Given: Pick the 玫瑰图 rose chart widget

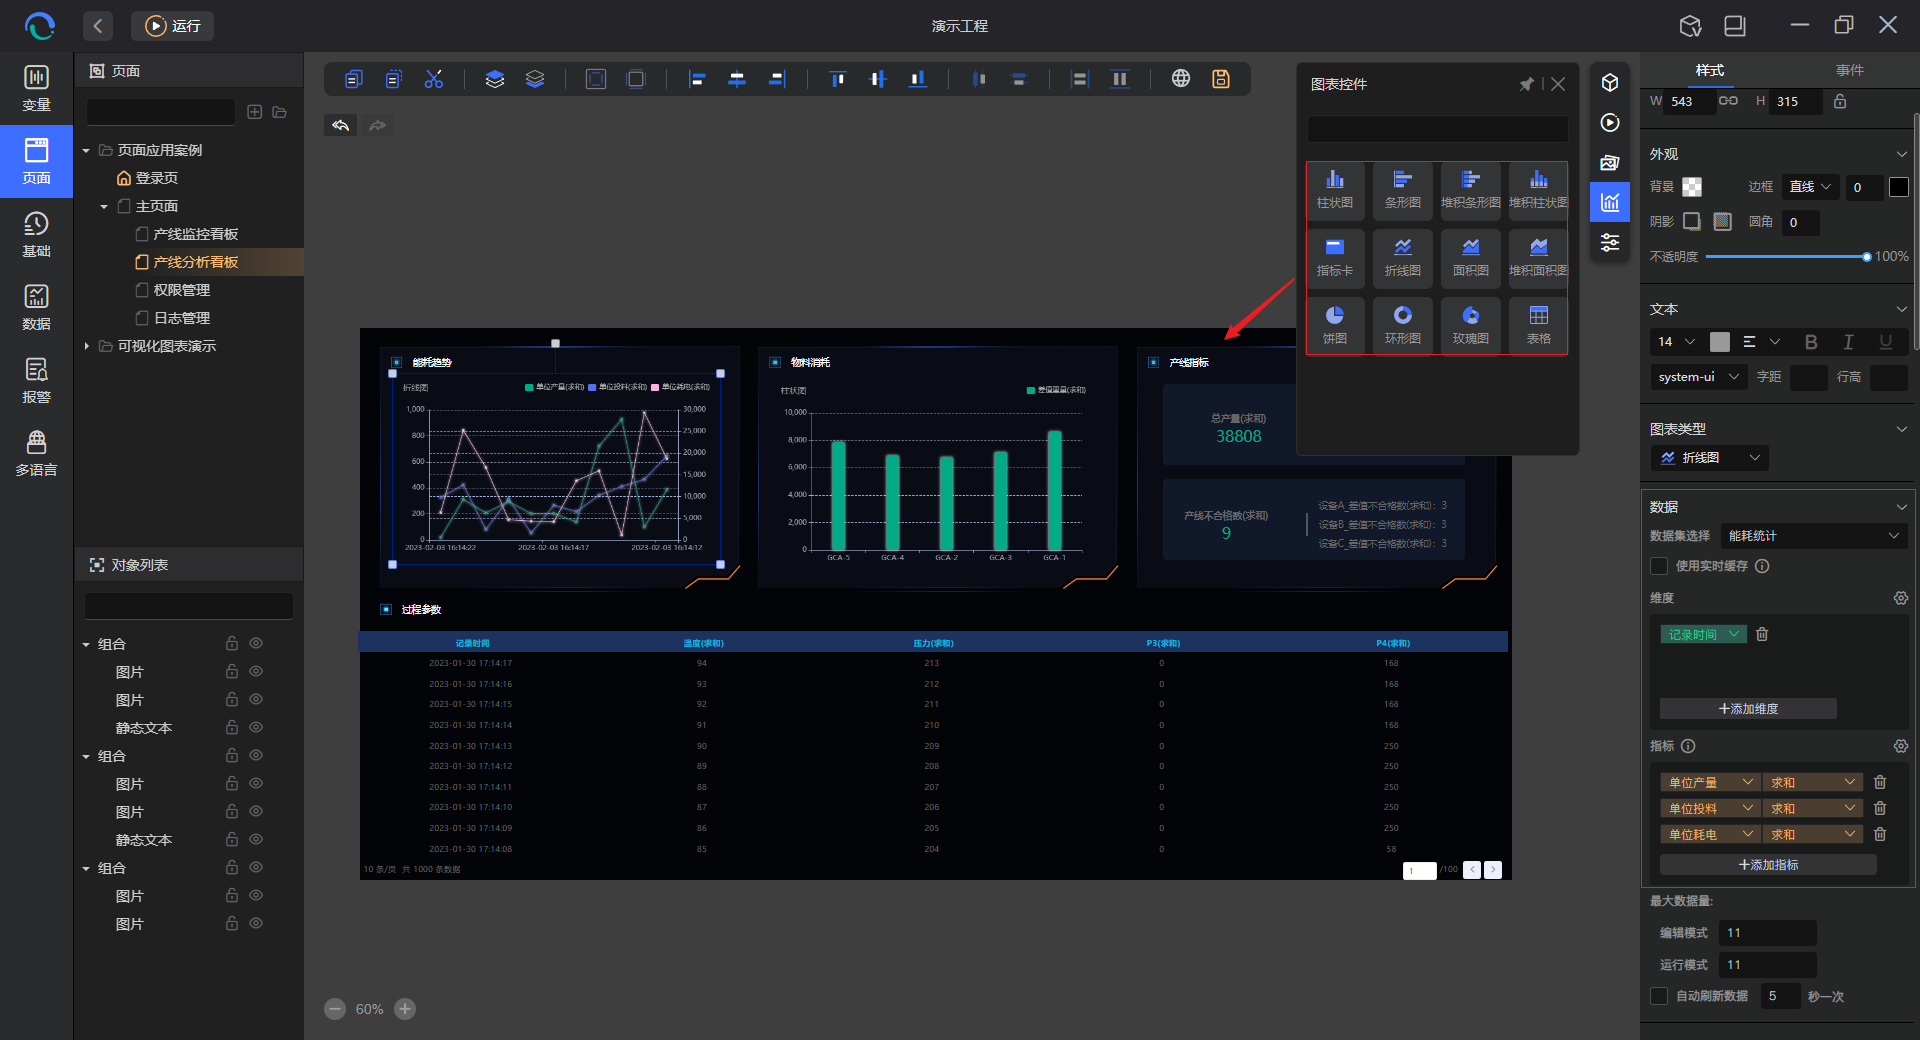Looking at the screenshot, I should click(x=1470, y=325).
